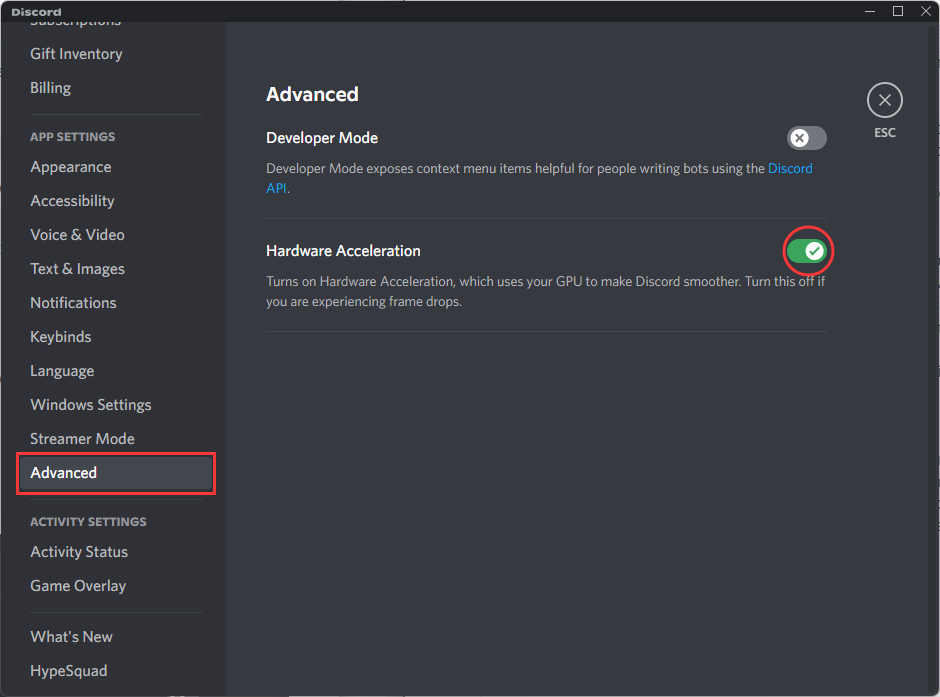The width and height of the screenshot is (940, 697).
Task: Select the Advanced settings tab
Action: pyautogui.click(x=63, y=473)
